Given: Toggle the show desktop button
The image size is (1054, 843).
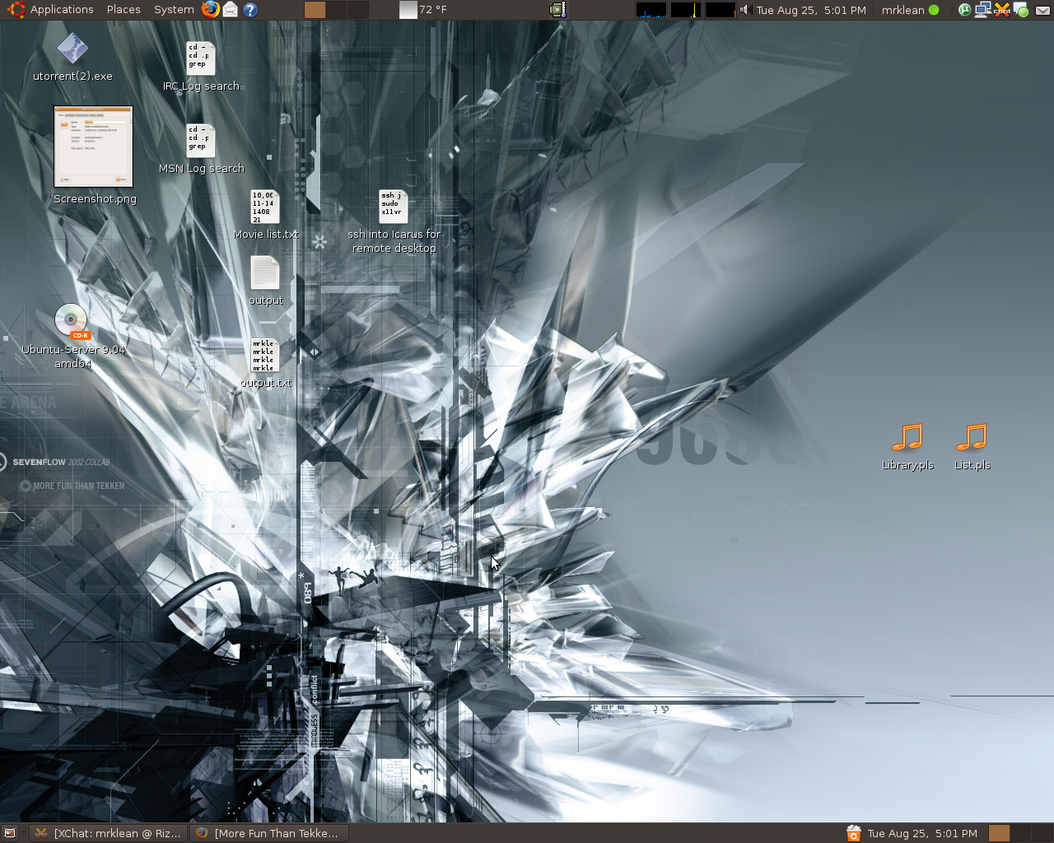Looking at the screenshot, I should click(10, 833).
